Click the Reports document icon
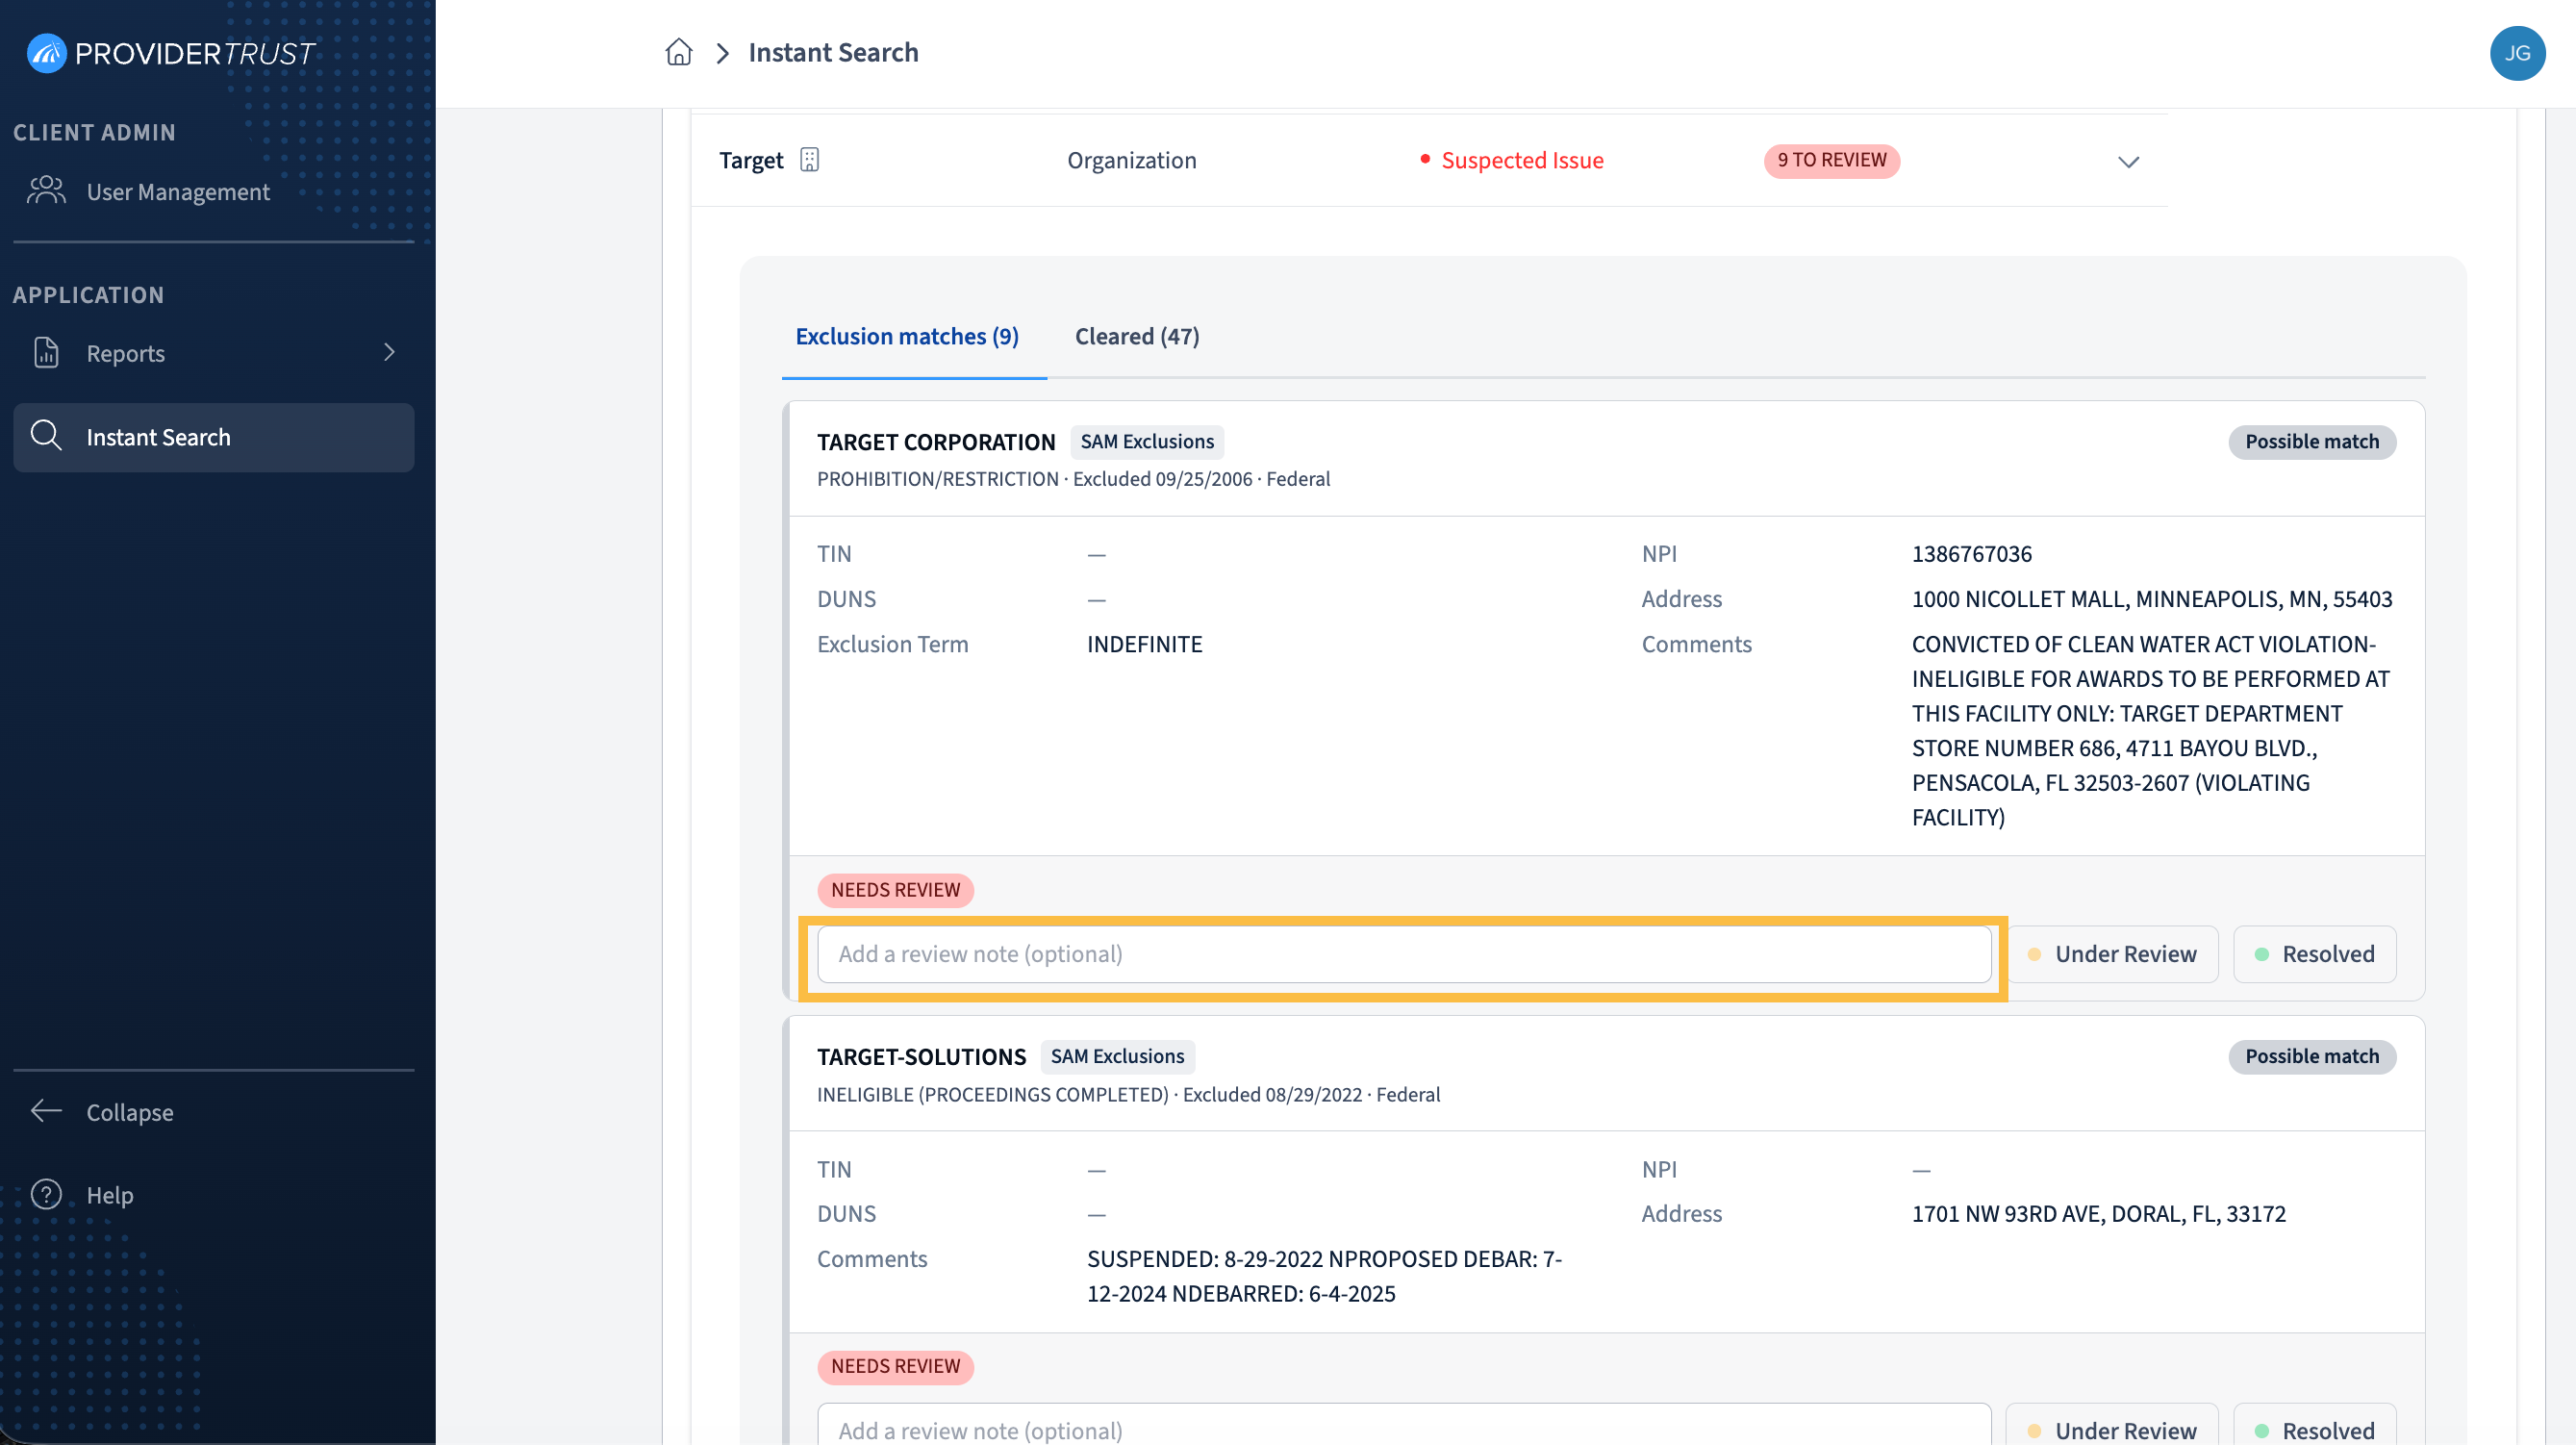This screenshot has height=1445, width=2576. (46, 353)
